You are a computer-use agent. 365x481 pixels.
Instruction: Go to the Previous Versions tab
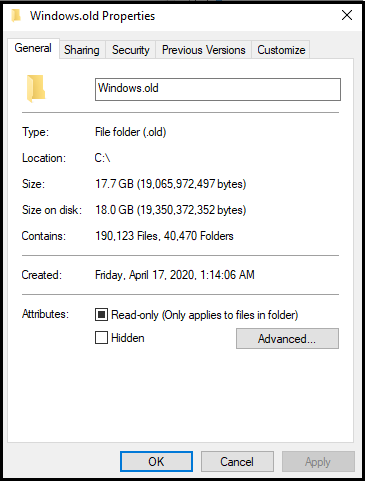point(204,50)
